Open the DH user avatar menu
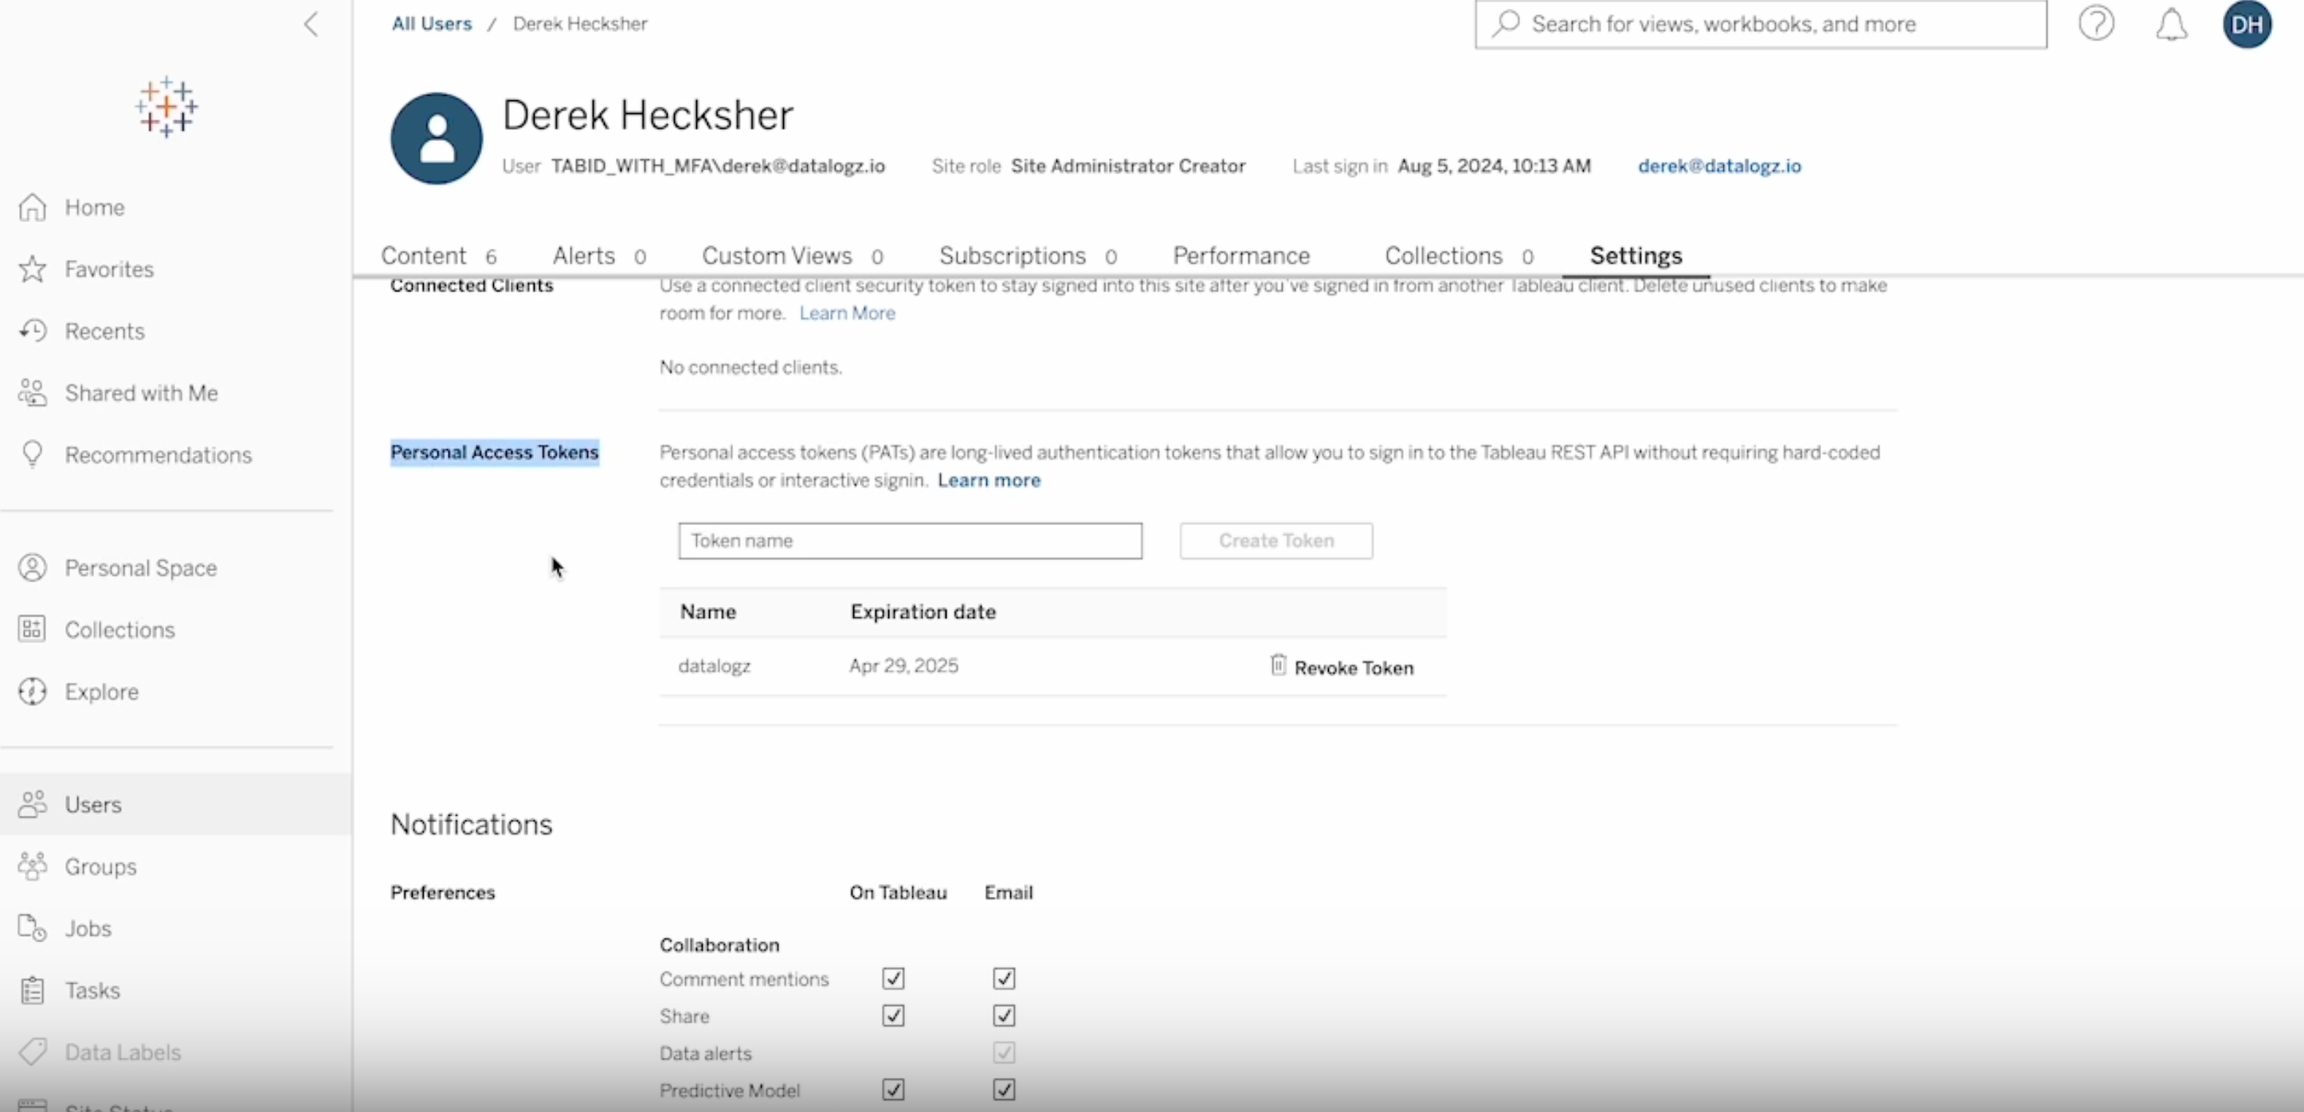The height and width of the screenshot is (1112, 2304). point(2247,24)
